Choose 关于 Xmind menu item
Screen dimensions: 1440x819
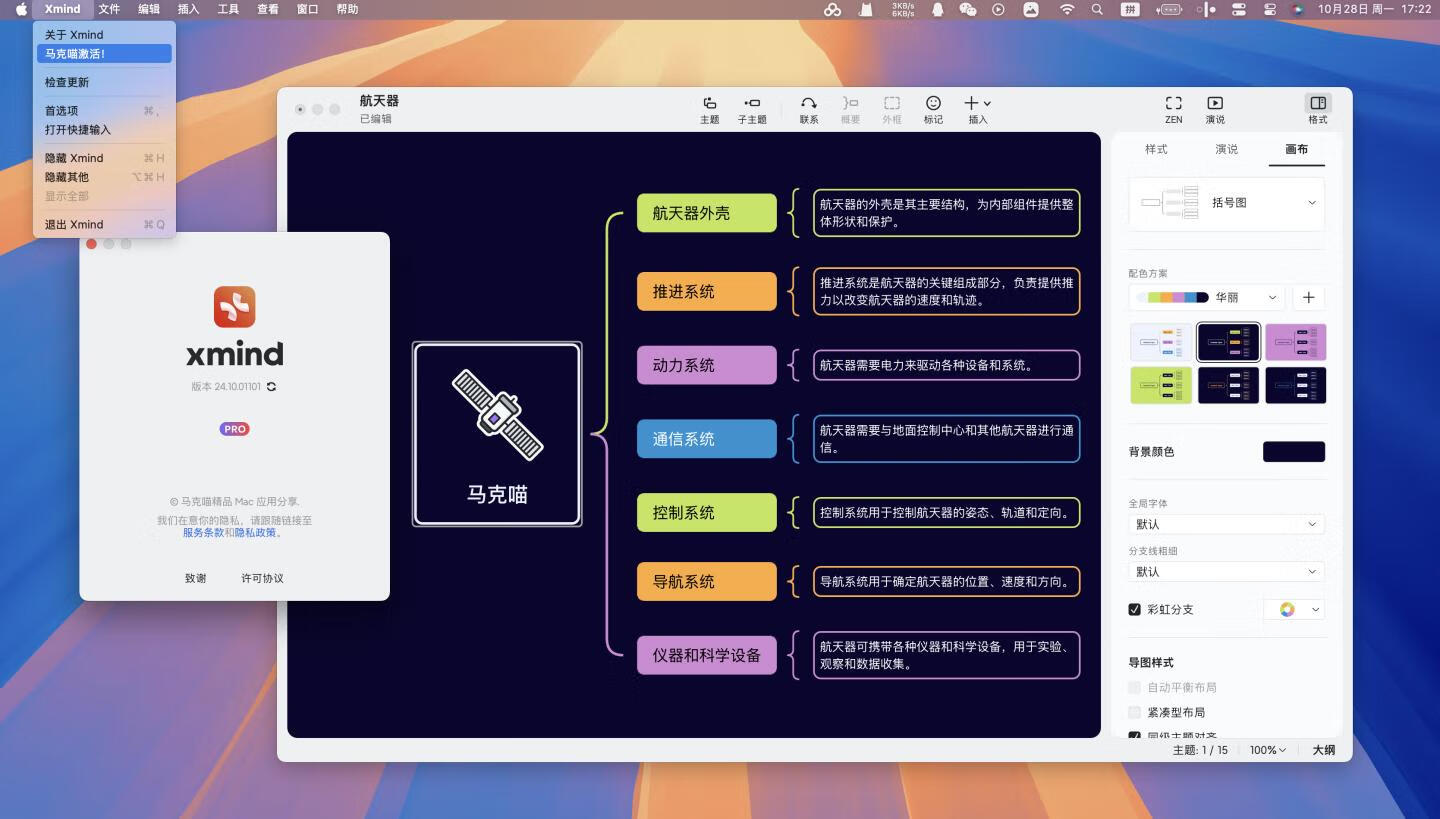104,35
